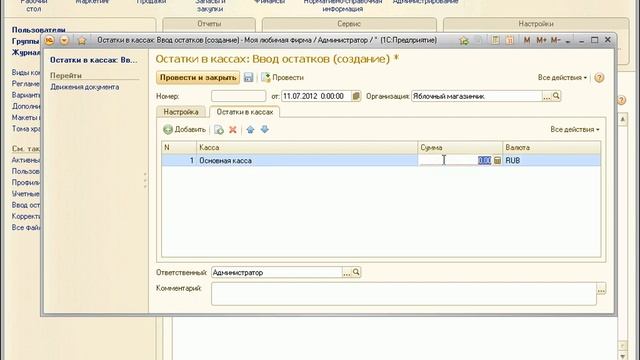Click the ellipsis button in the Ответственный field
This screenshot has width=640, height=360.
pos(347,272)
